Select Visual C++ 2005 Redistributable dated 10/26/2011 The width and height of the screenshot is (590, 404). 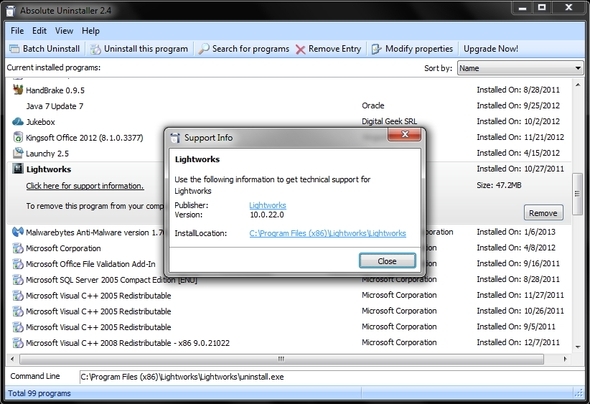(289, 311)
